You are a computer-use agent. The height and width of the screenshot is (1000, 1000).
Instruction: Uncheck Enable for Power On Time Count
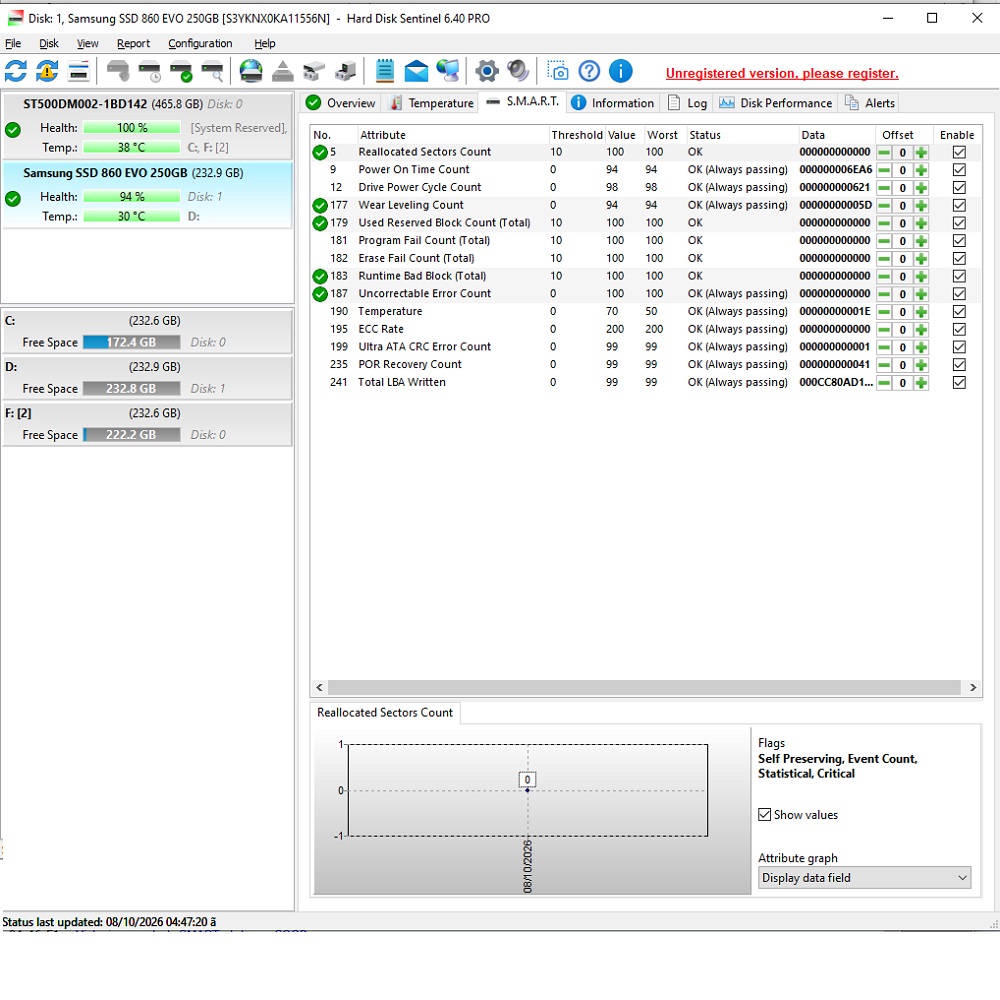point(959,170)
